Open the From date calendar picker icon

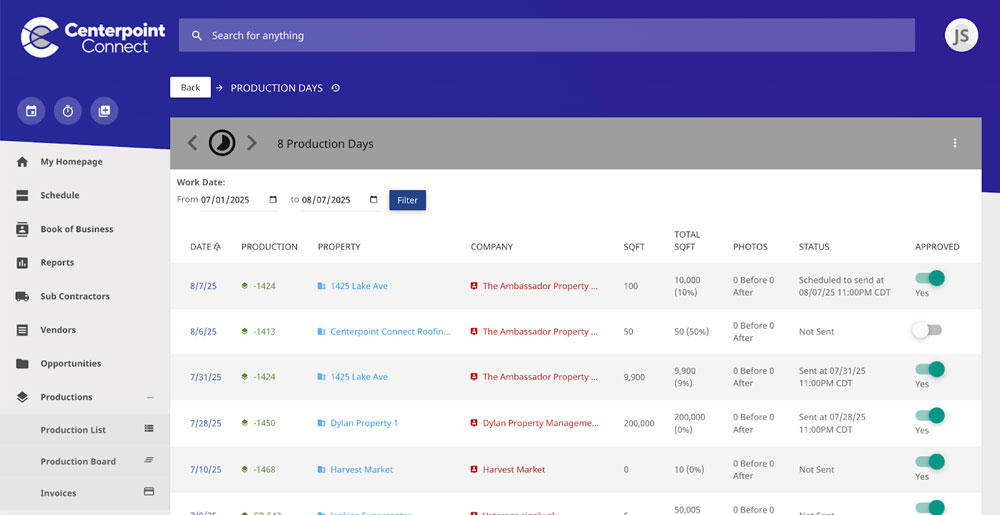point(273,199)
